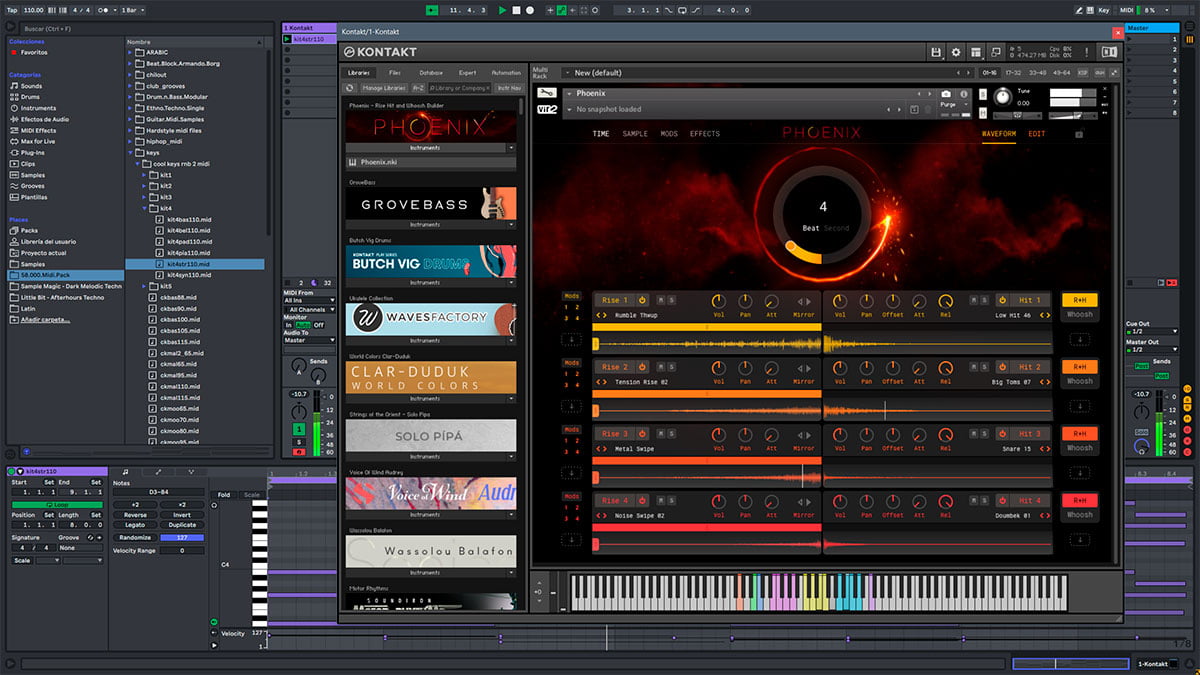Select the EDIT view tab
Viewport: 1200px width, 675px height.
(x=1037, y=133)
